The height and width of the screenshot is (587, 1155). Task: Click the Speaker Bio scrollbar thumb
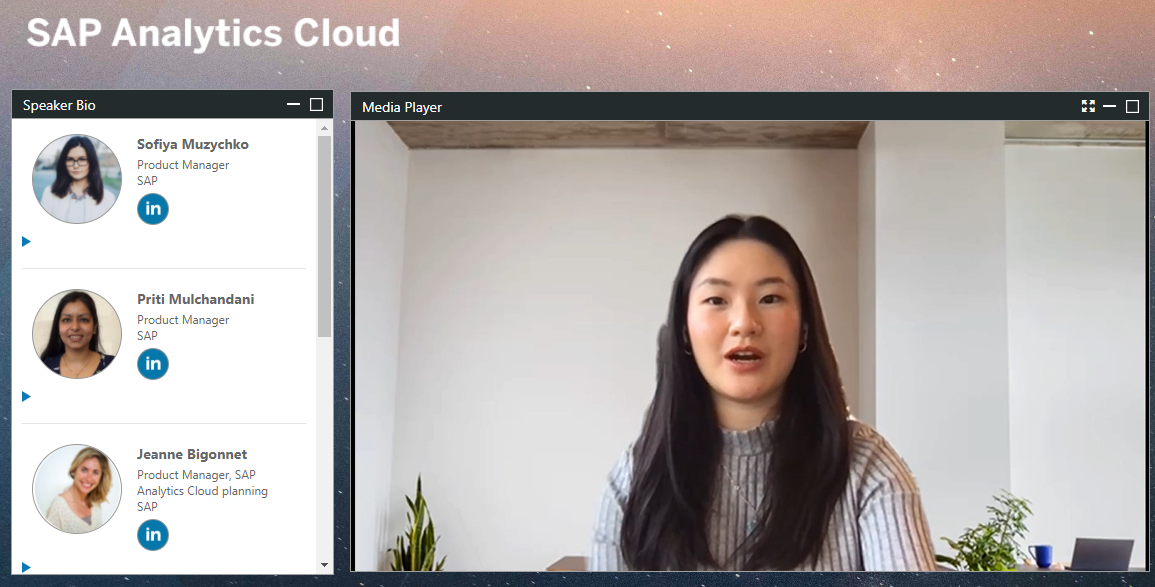tap(324, 235)
